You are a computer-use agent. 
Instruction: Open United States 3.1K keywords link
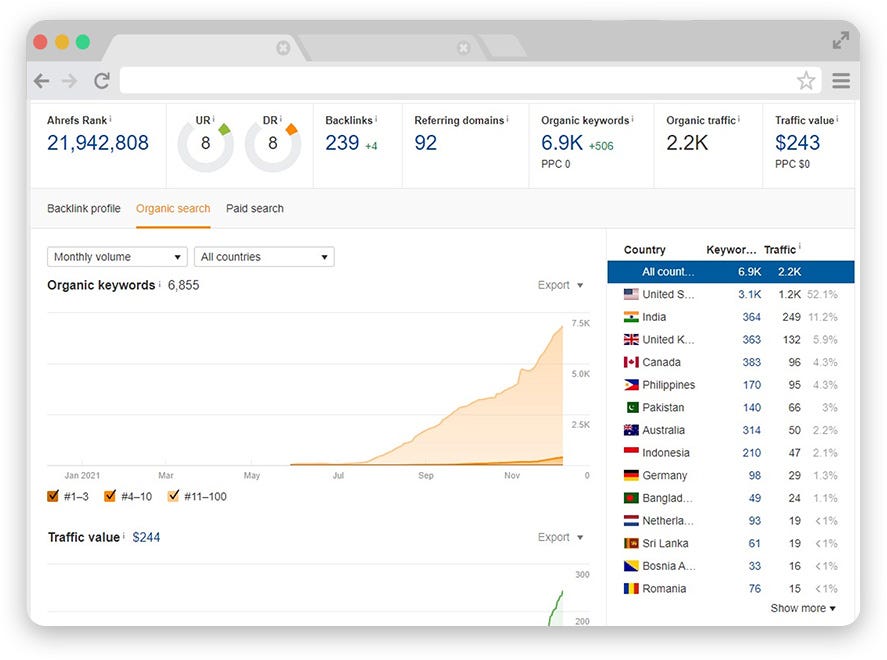coord(750,294)
